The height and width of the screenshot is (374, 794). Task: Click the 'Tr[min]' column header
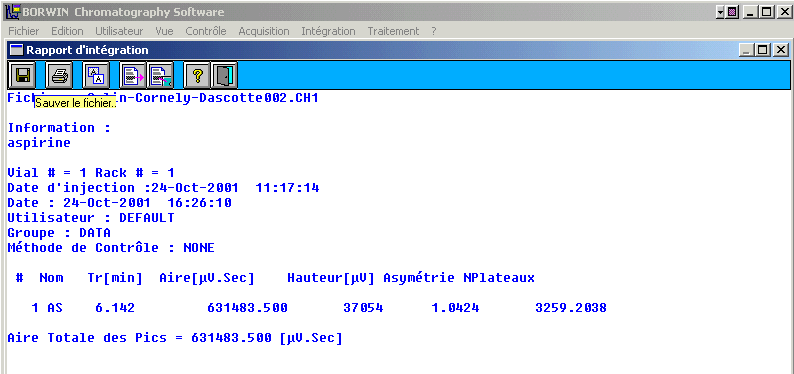[x=115, y=278]
